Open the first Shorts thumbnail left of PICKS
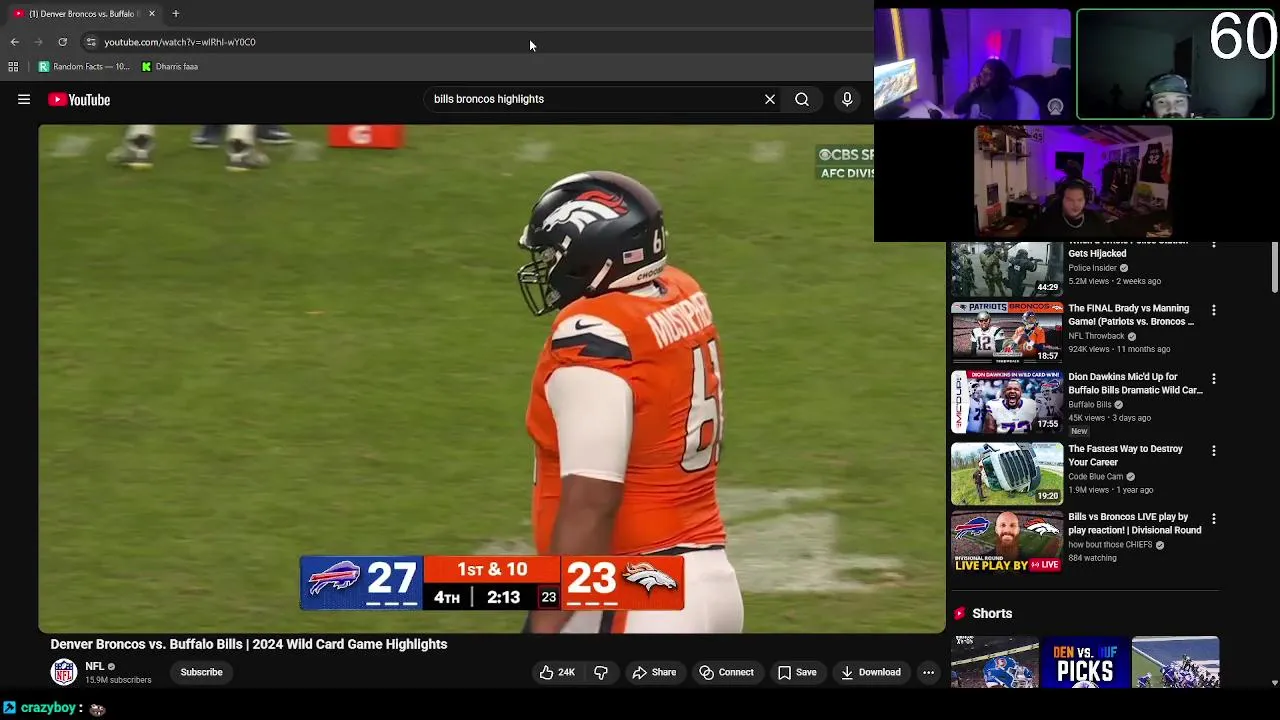 pyautogui.click(x=995, y=662)
